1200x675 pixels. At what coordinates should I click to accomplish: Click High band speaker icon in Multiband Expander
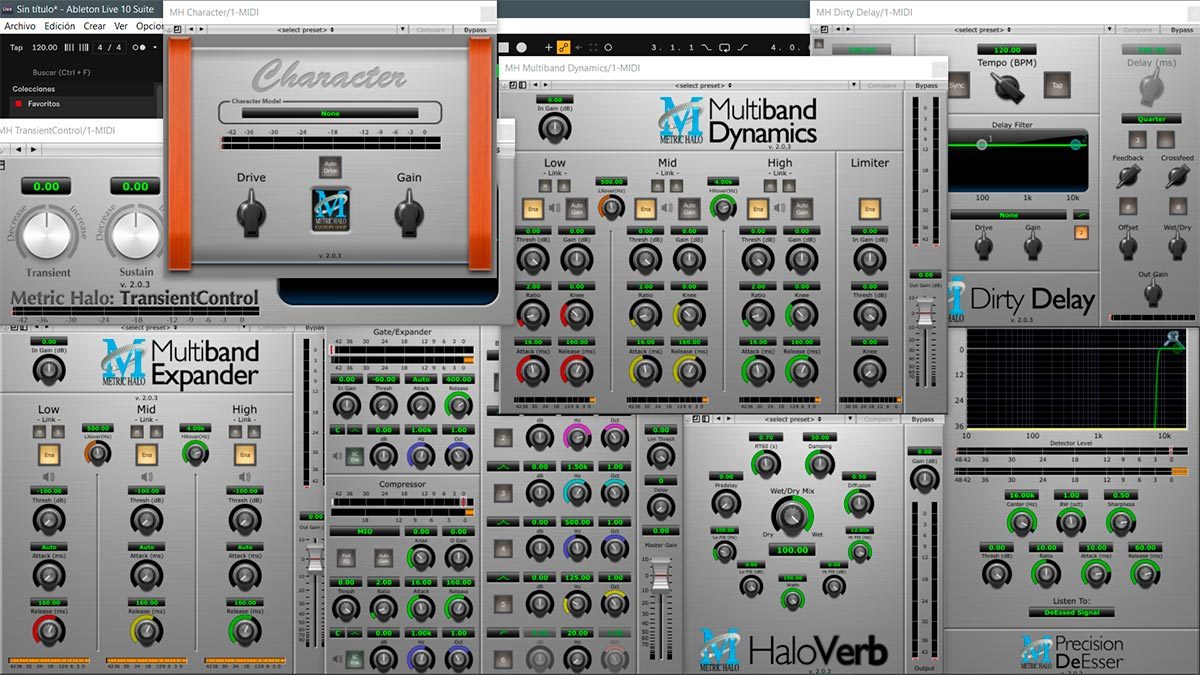[244, 477]
